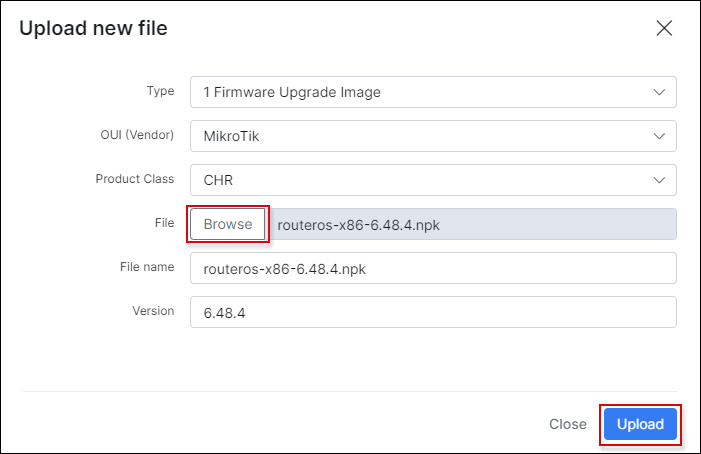Open the Product Class dropdown chevron
This screenshot has width=701, height=454.
[658, 180]
